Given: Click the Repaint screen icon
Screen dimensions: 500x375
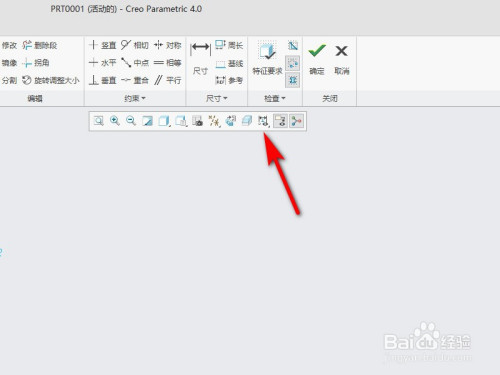Looking at the screenshot, I should [x=147, y=121].
